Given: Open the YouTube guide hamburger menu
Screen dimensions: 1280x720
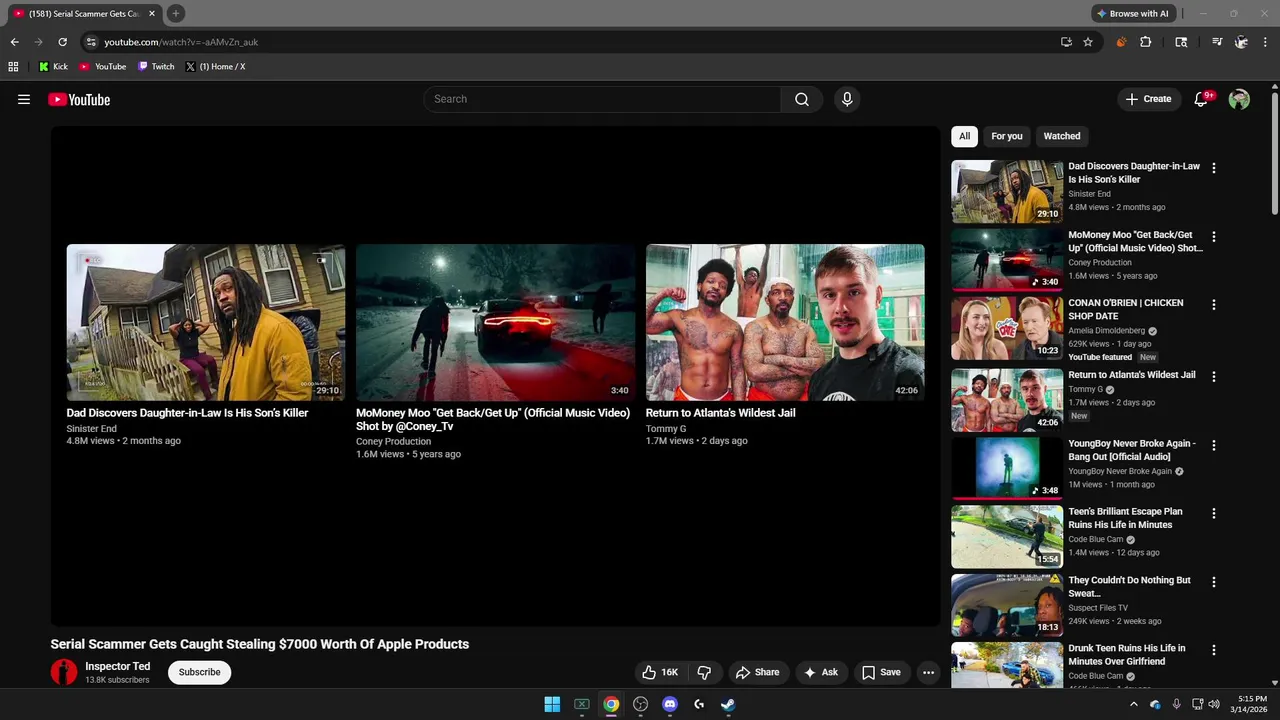Looking at the screenshot, I should (24, 99).
